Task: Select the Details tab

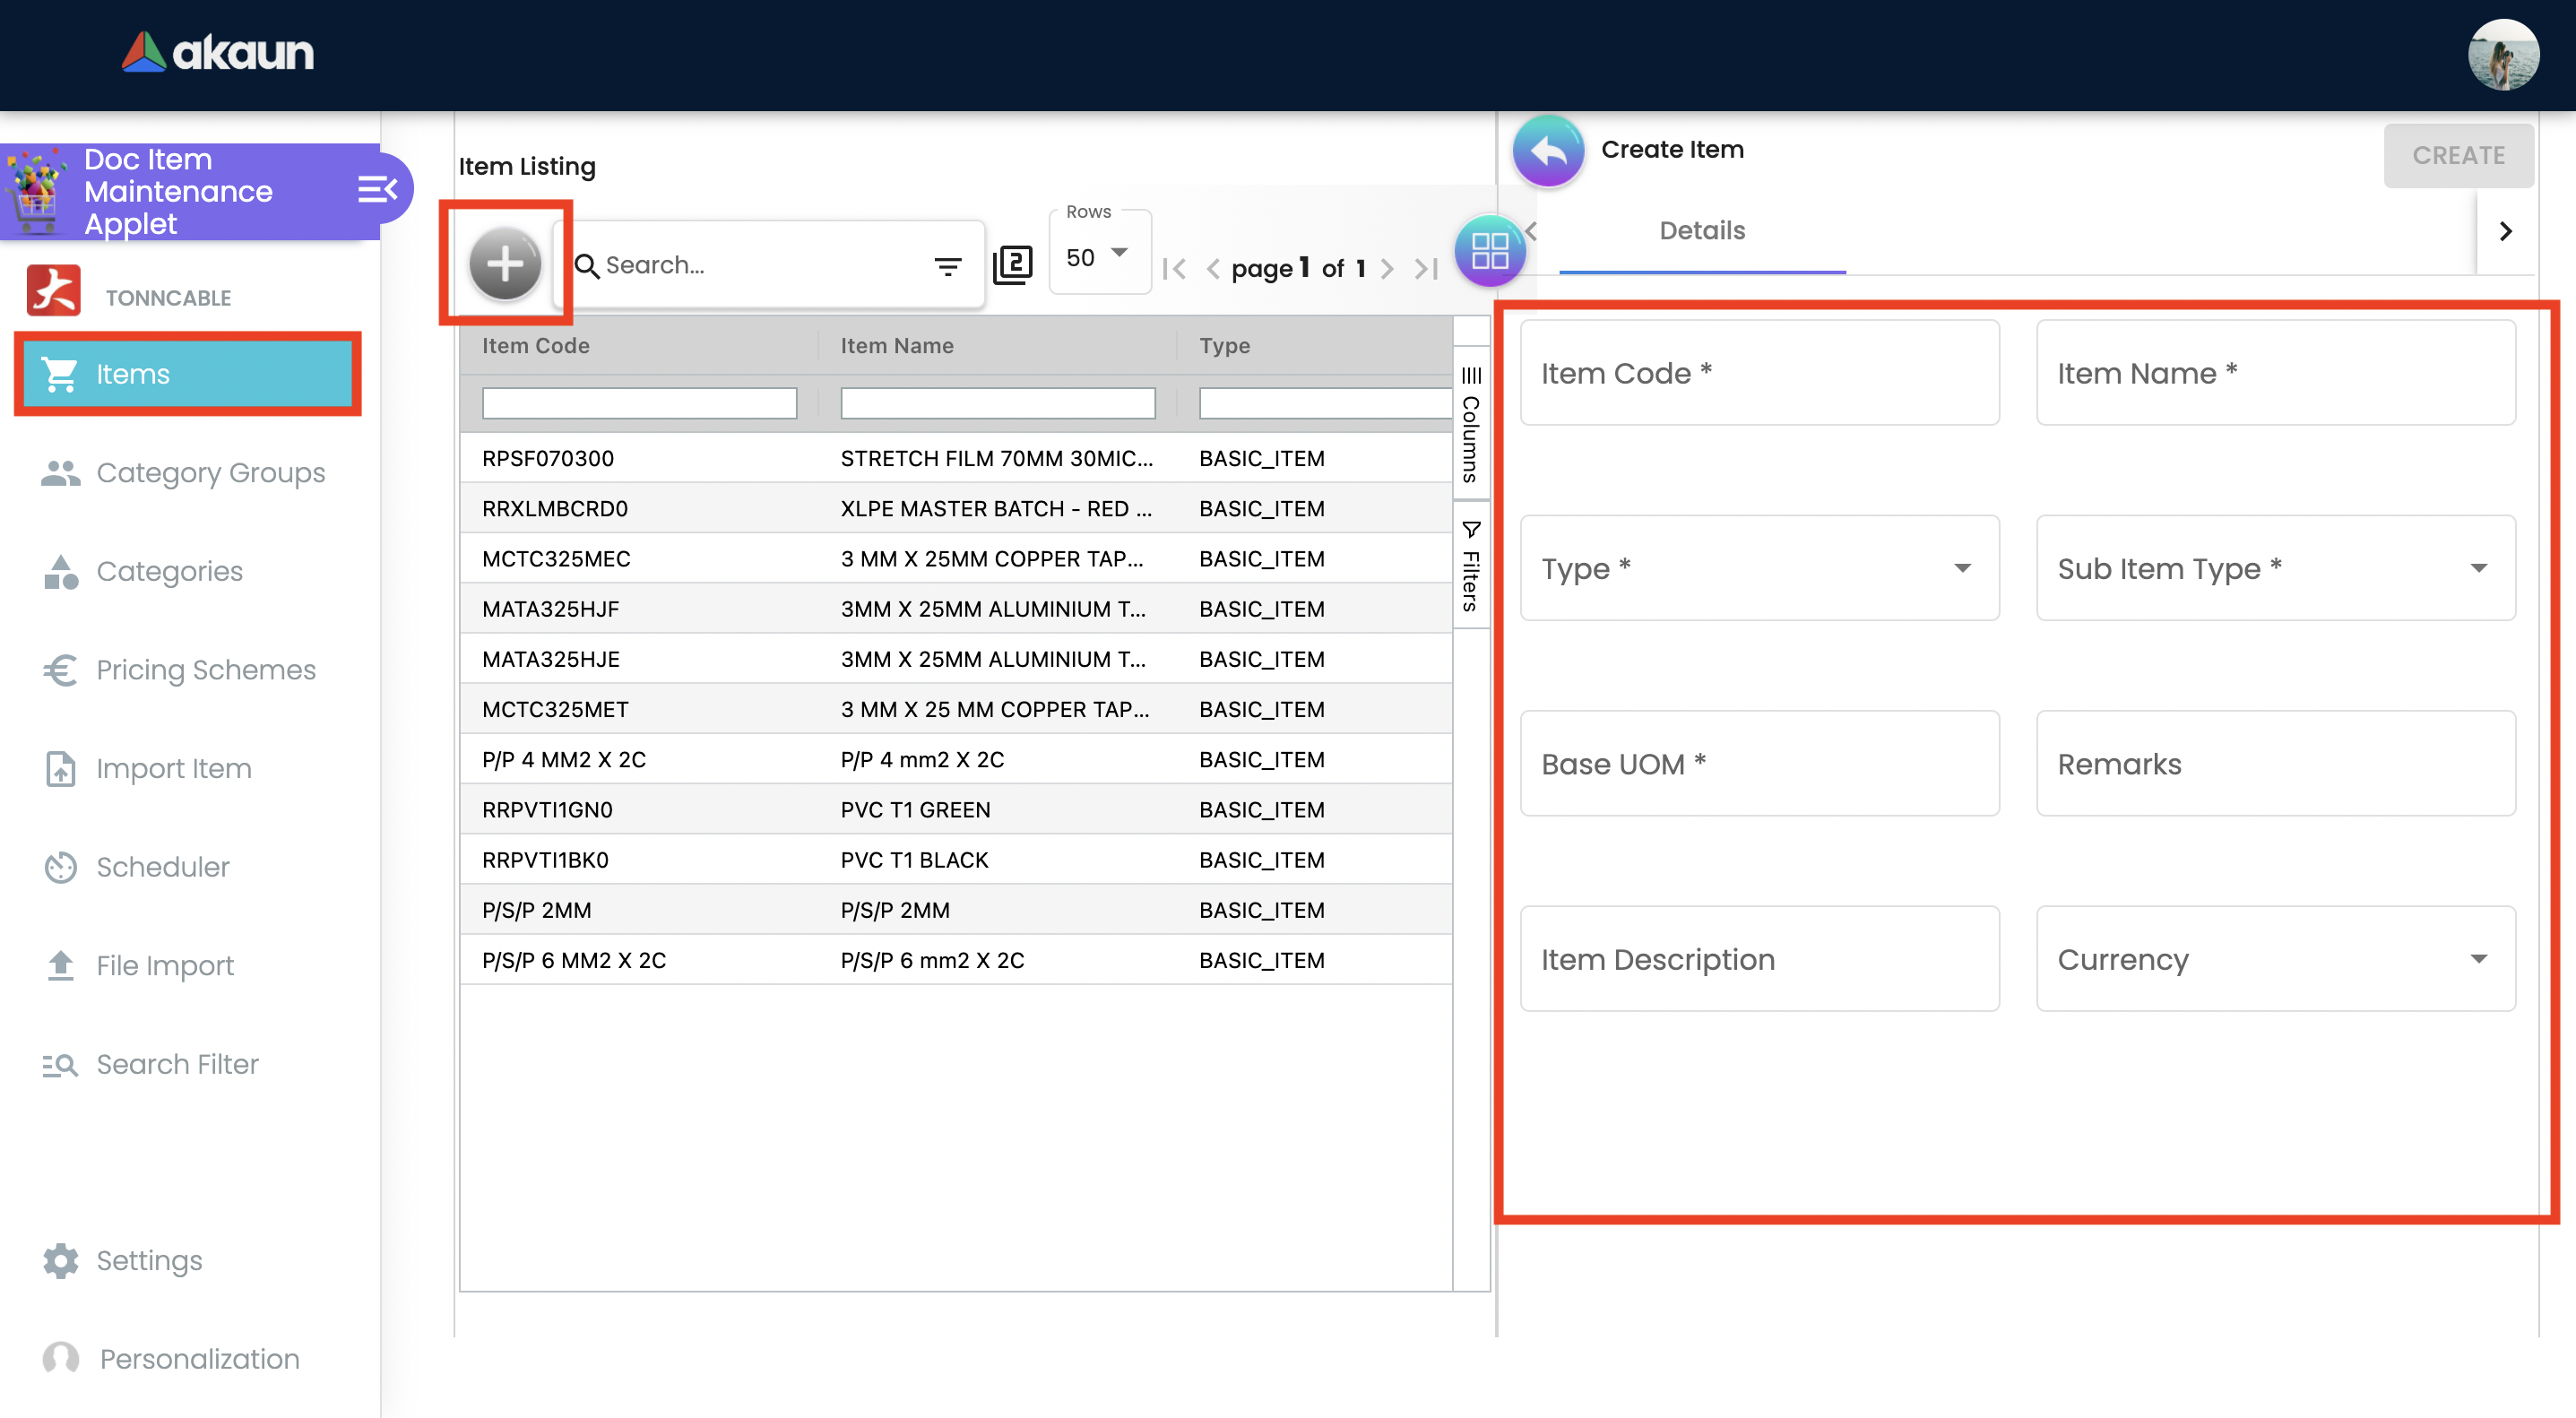Action: [1702, 231]
